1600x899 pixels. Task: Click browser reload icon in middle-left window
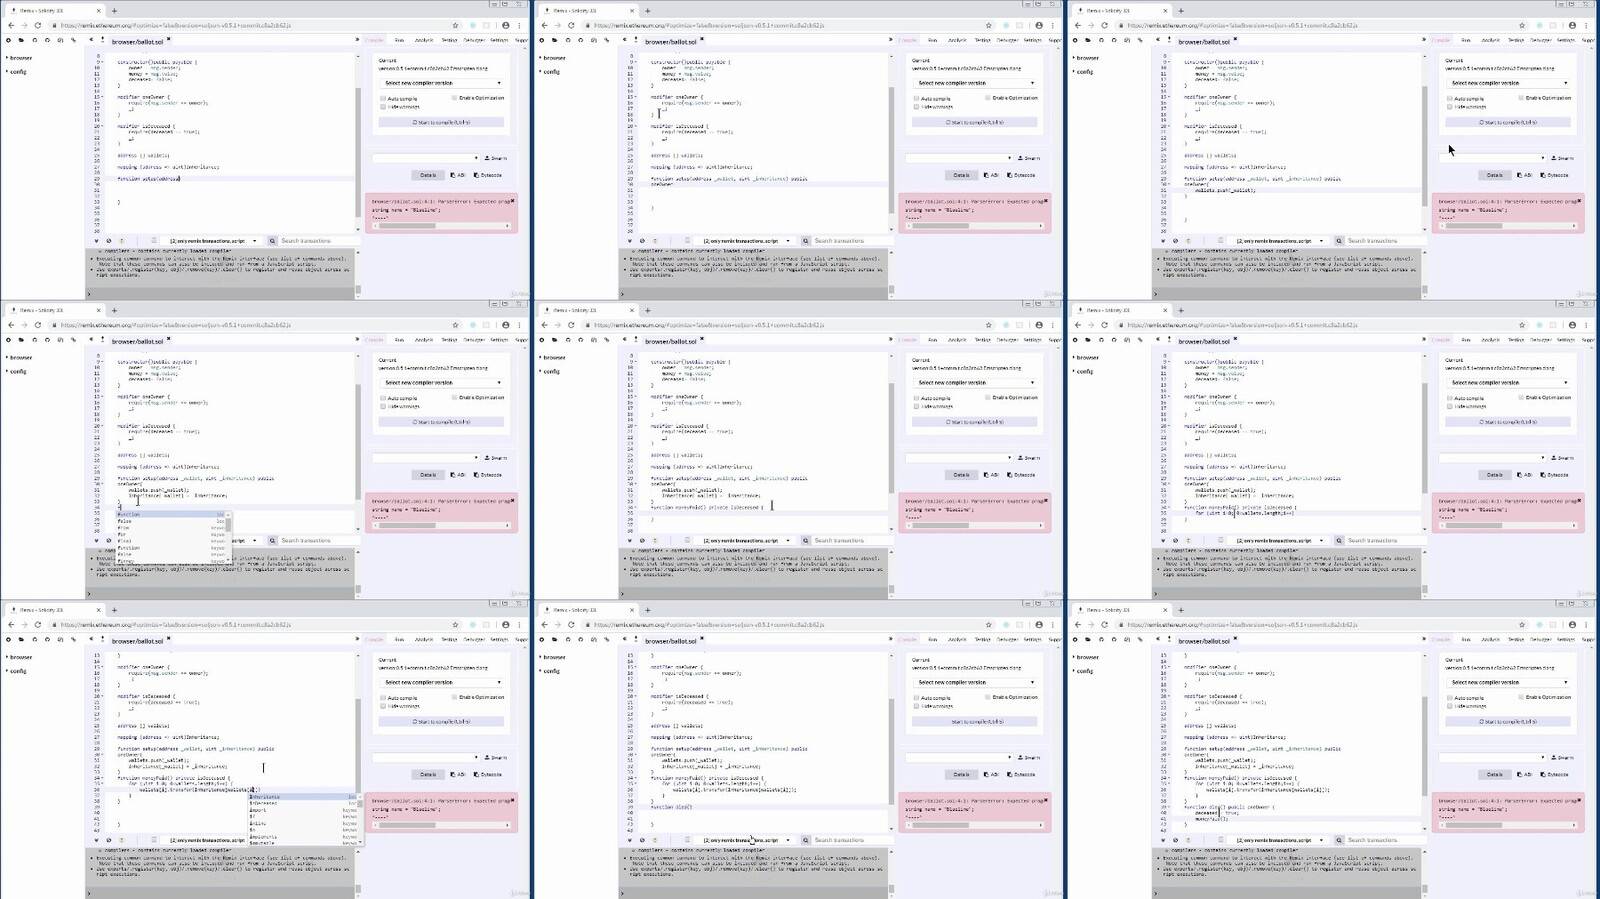38,325
